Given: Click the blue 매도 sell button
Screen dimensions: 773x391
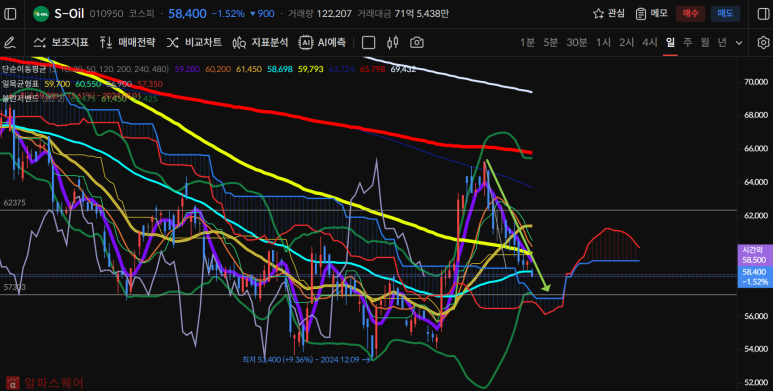Looking at the screenshot, I should coord(725,14).
